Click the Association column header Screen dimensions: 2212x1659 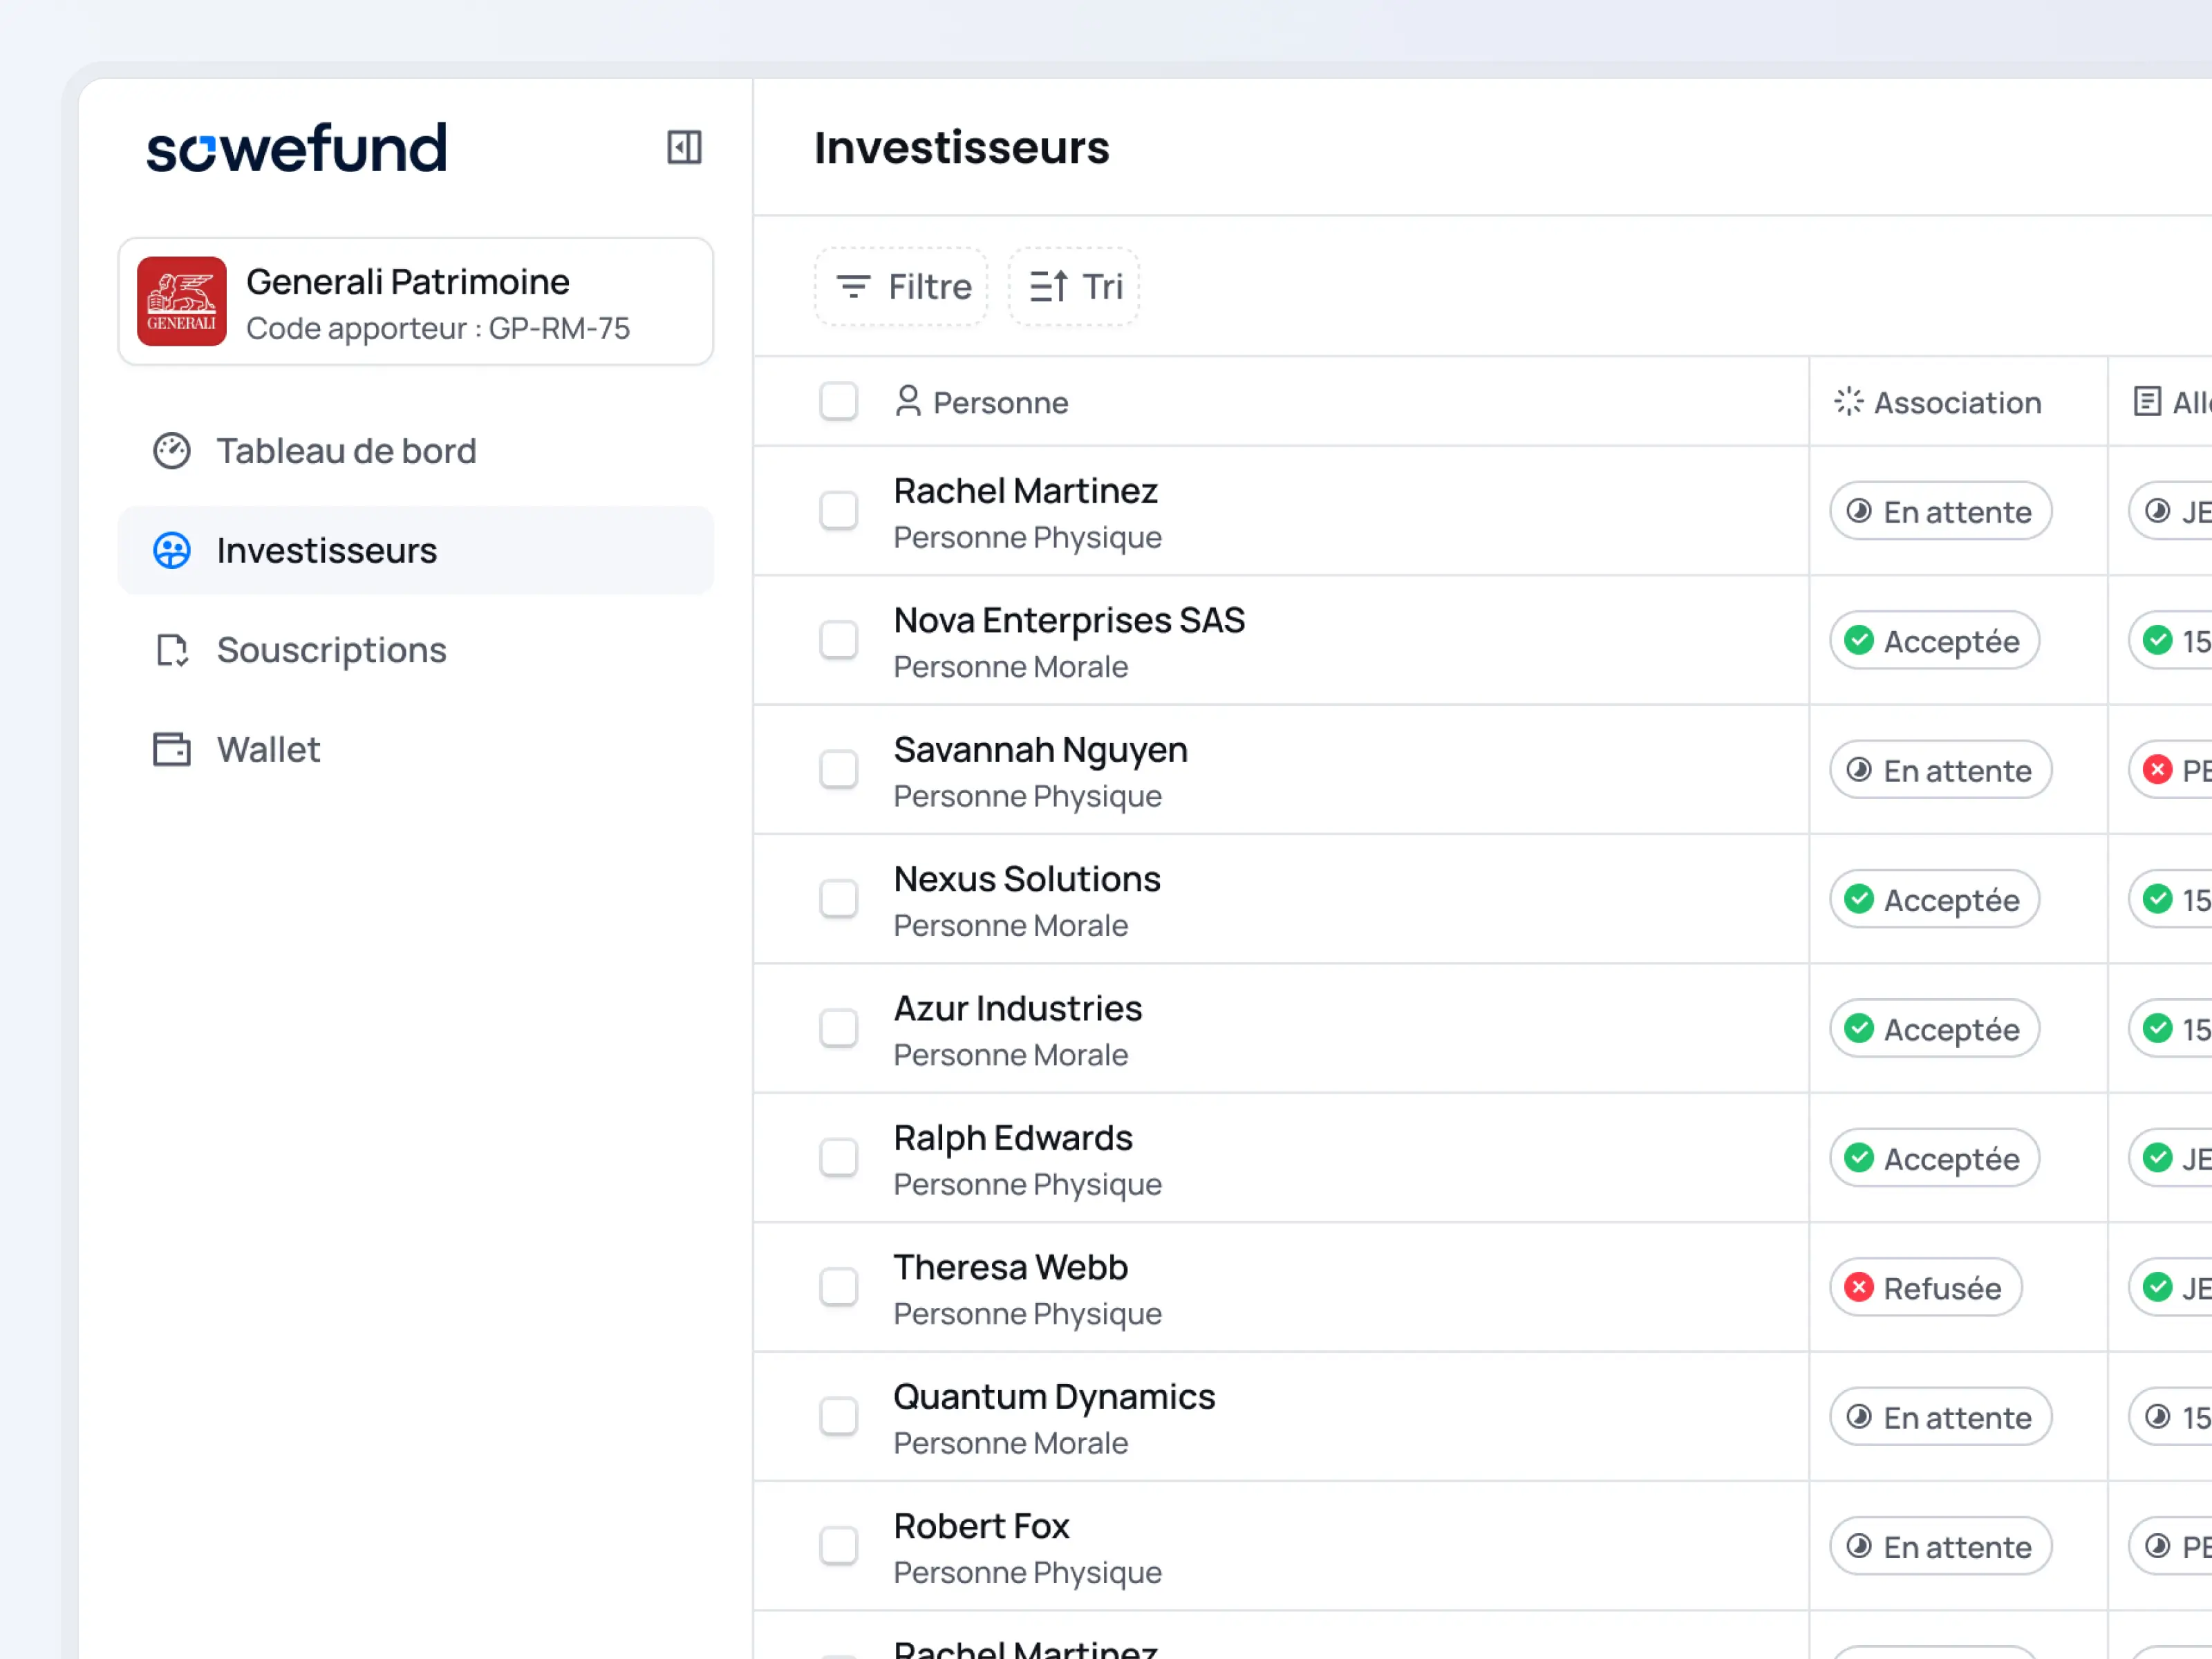tap(1938, 402)
